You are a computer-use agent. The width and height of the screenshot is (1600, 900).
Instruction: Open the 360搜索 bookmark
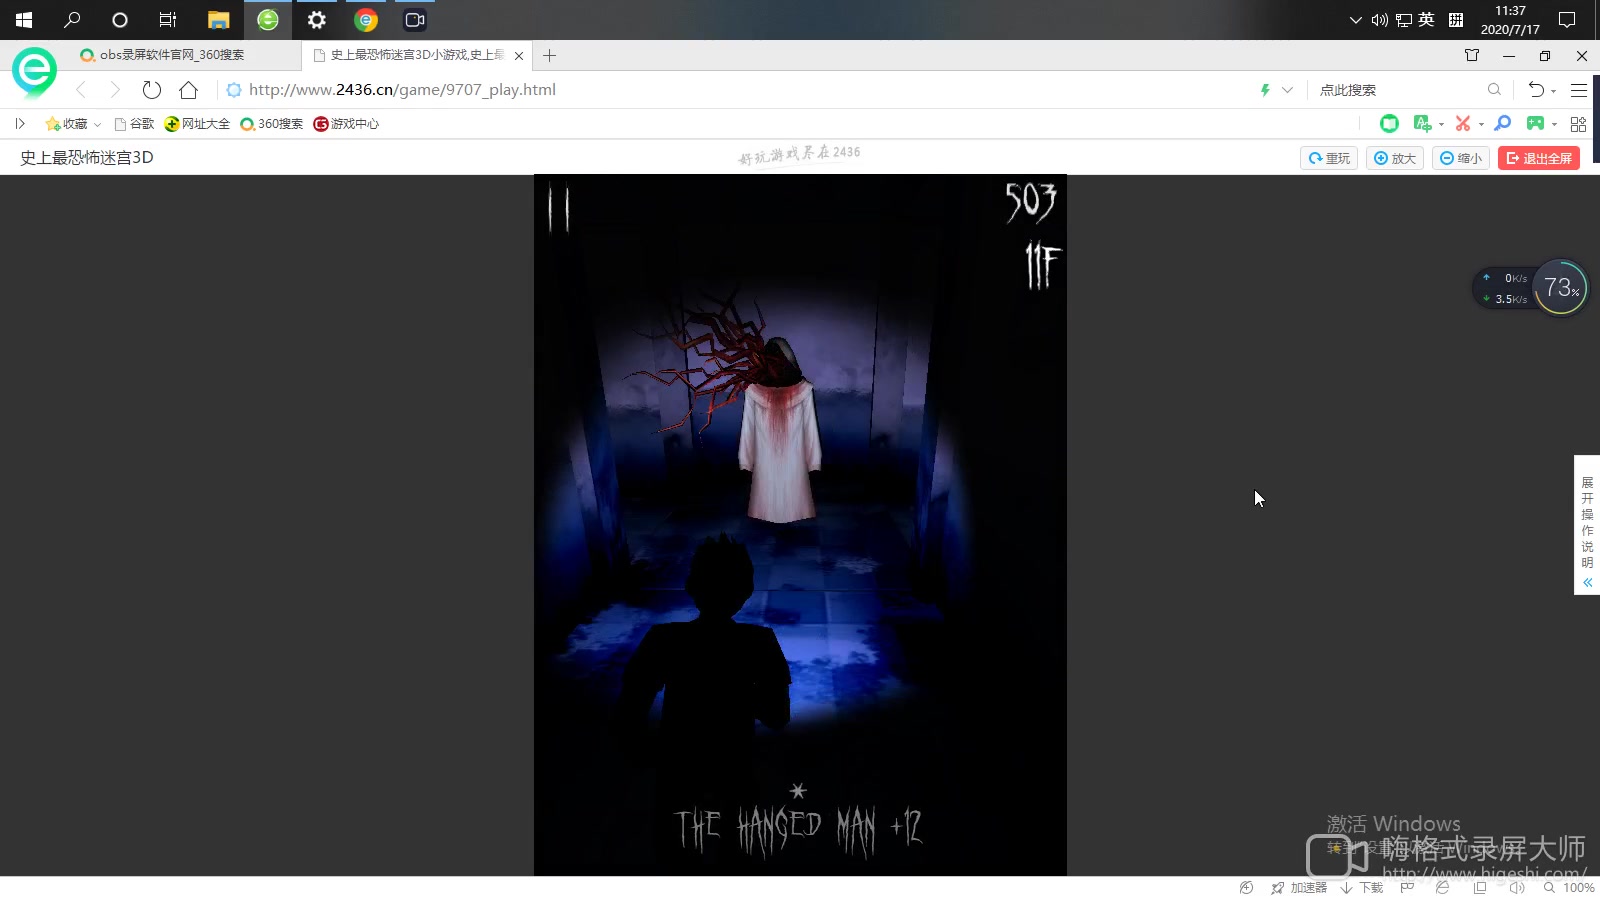tap(271, 124)
